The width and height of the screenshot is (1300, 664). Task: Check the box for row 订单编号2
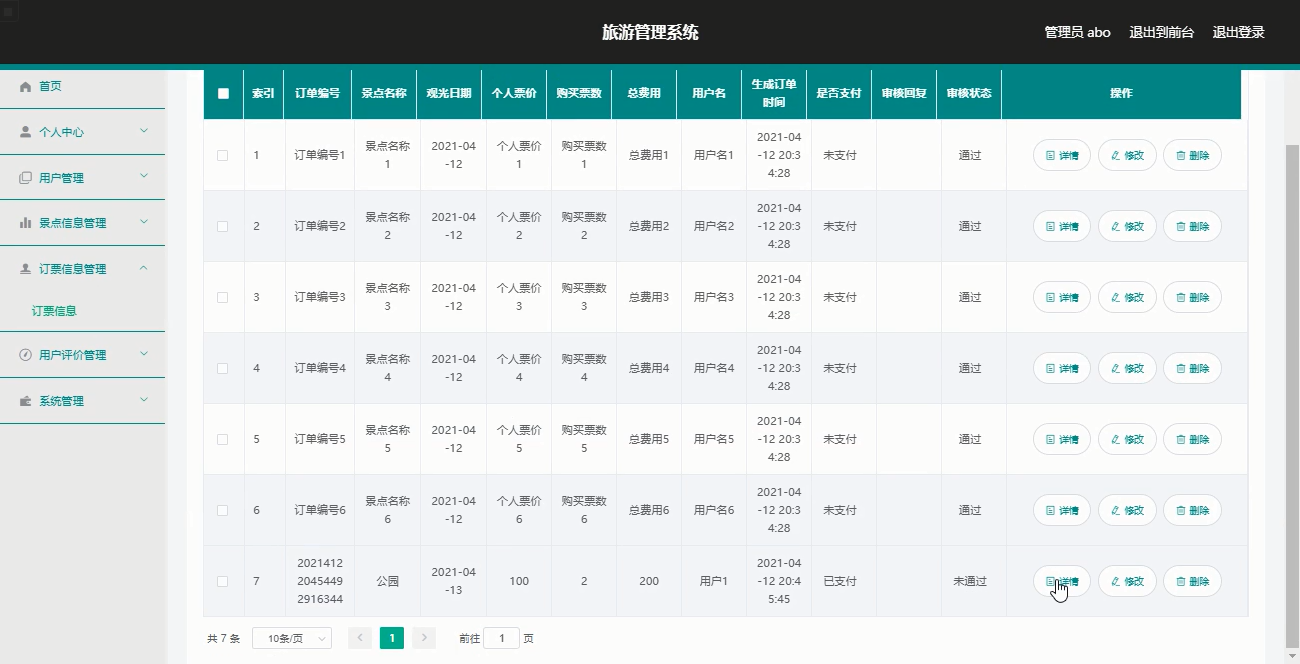pos(223,226)
